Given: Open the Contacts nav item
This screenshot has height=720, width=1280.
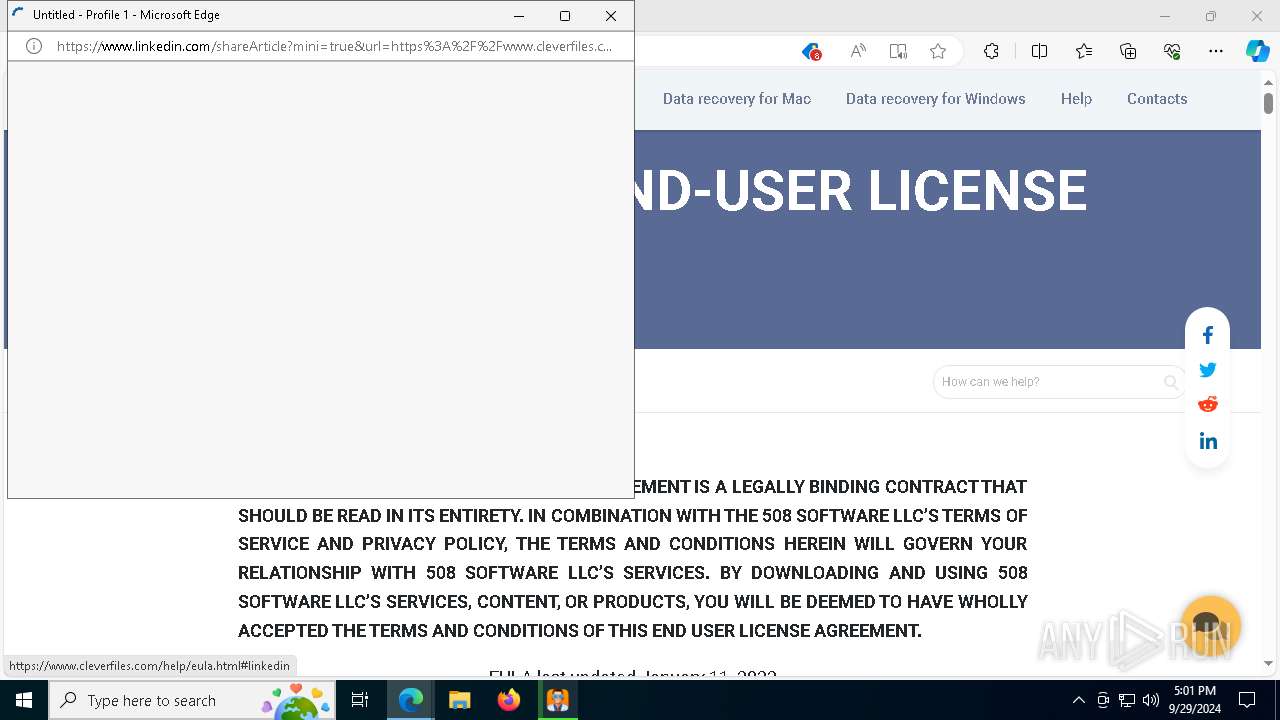Looking at the screenshot, I should (x=1157, y=99).
